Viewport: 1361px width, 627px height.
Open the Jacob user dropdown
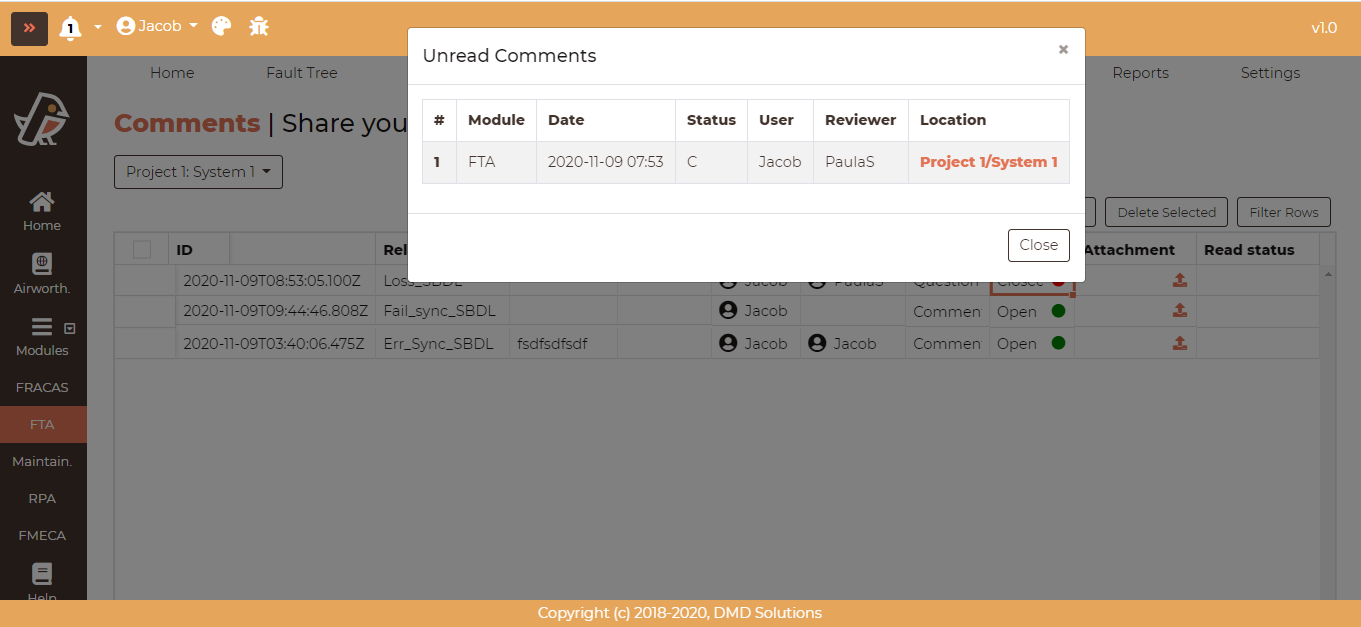(x=157, y=27)
